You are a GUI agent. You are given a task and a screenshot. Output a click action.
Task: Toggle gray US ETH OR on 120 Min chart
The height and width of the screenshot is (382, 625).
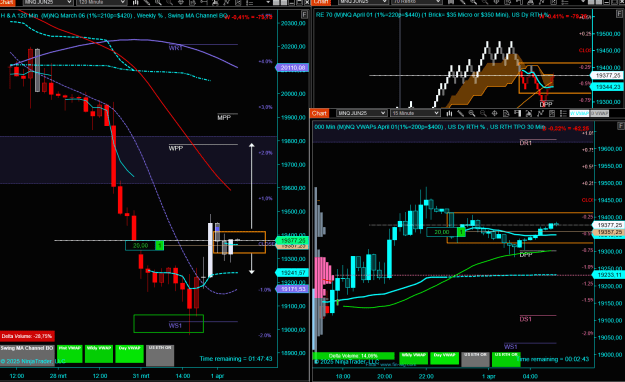160,355
